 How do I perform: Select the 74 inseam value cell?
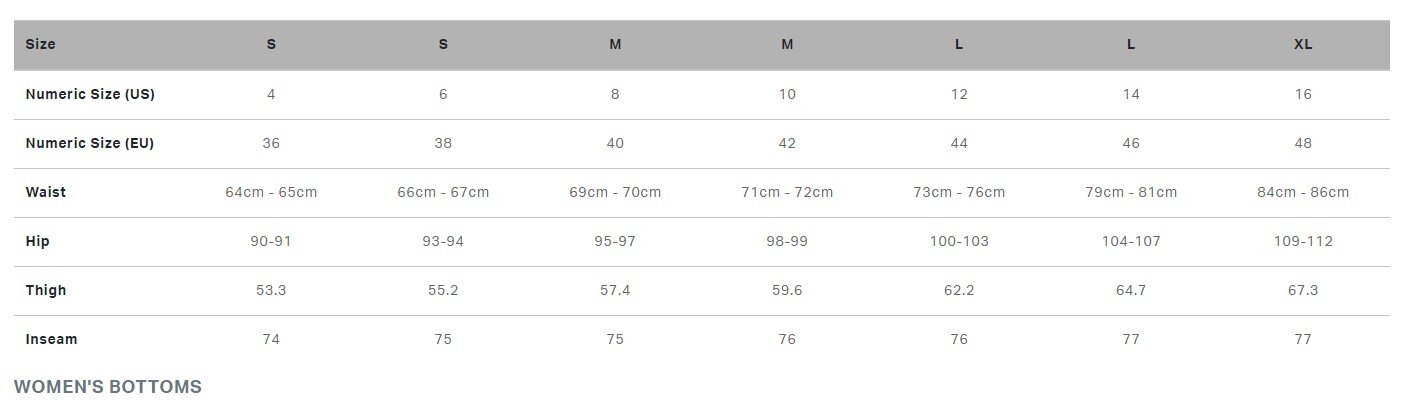(271, 339)
